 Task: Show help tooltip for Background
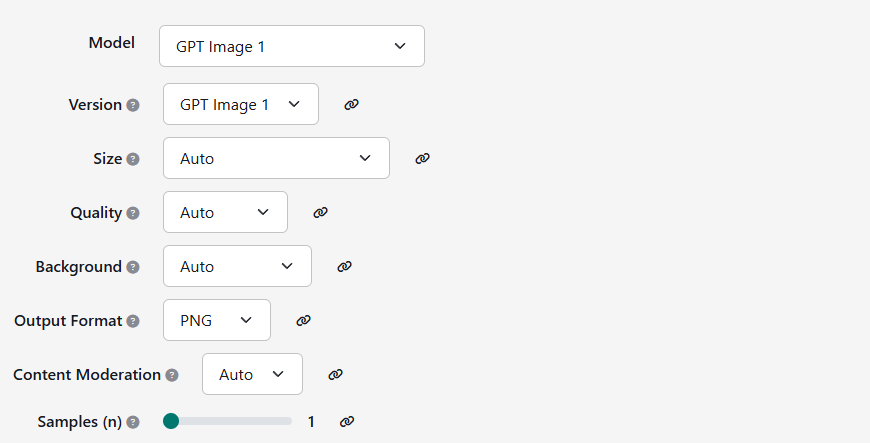(x=133, y=267)
